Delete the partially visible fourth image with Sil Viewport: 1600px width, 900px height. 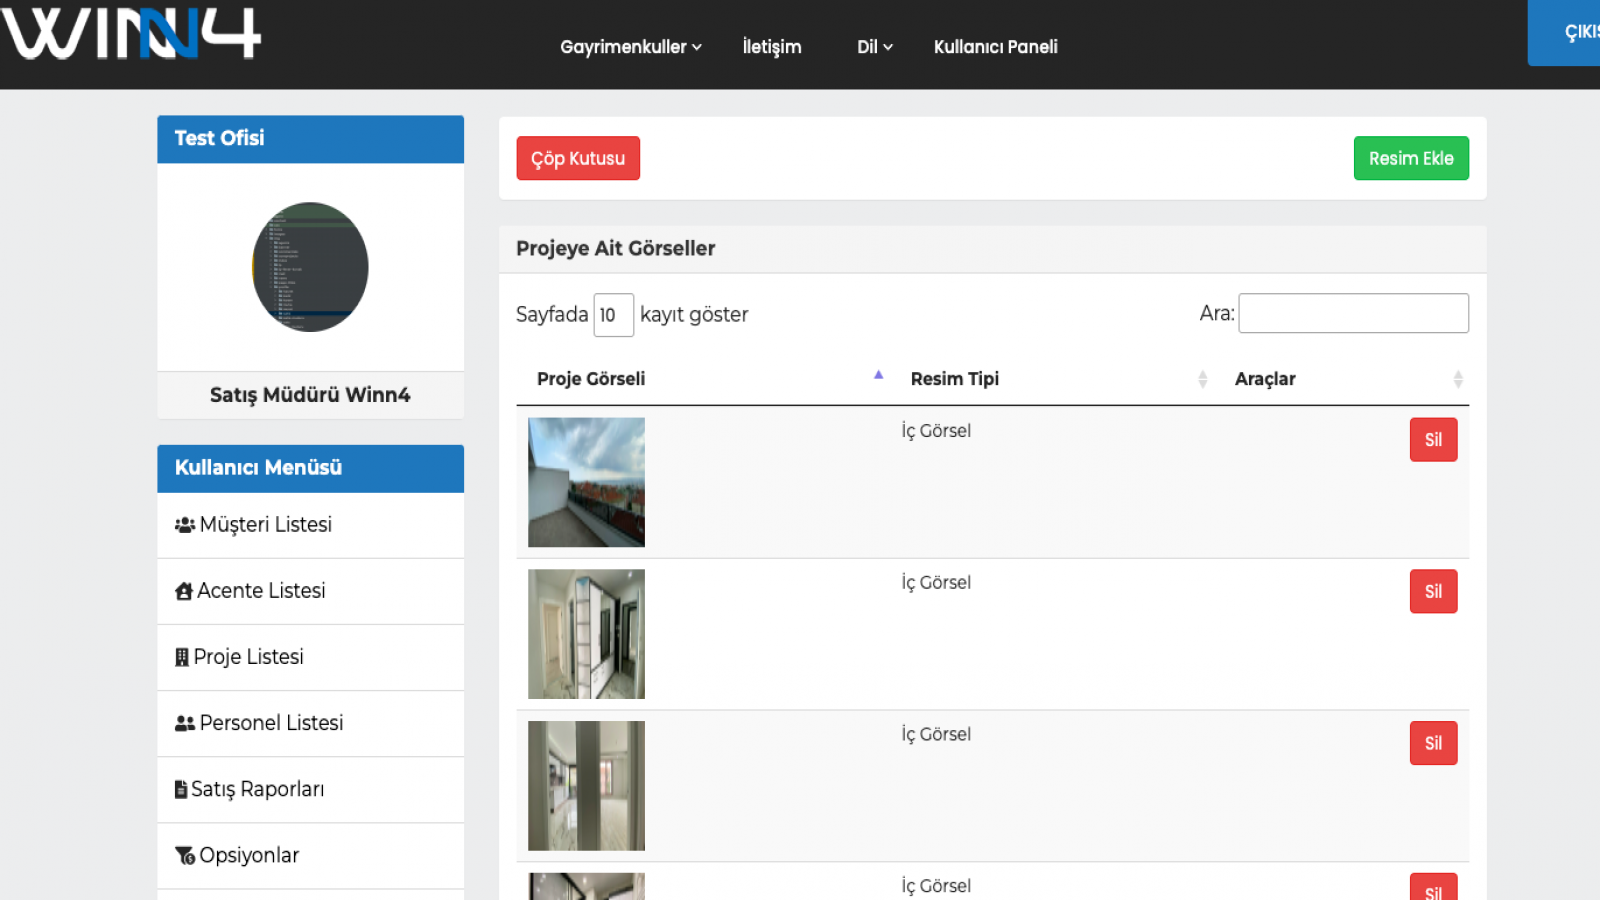(x=1433, y=888)
